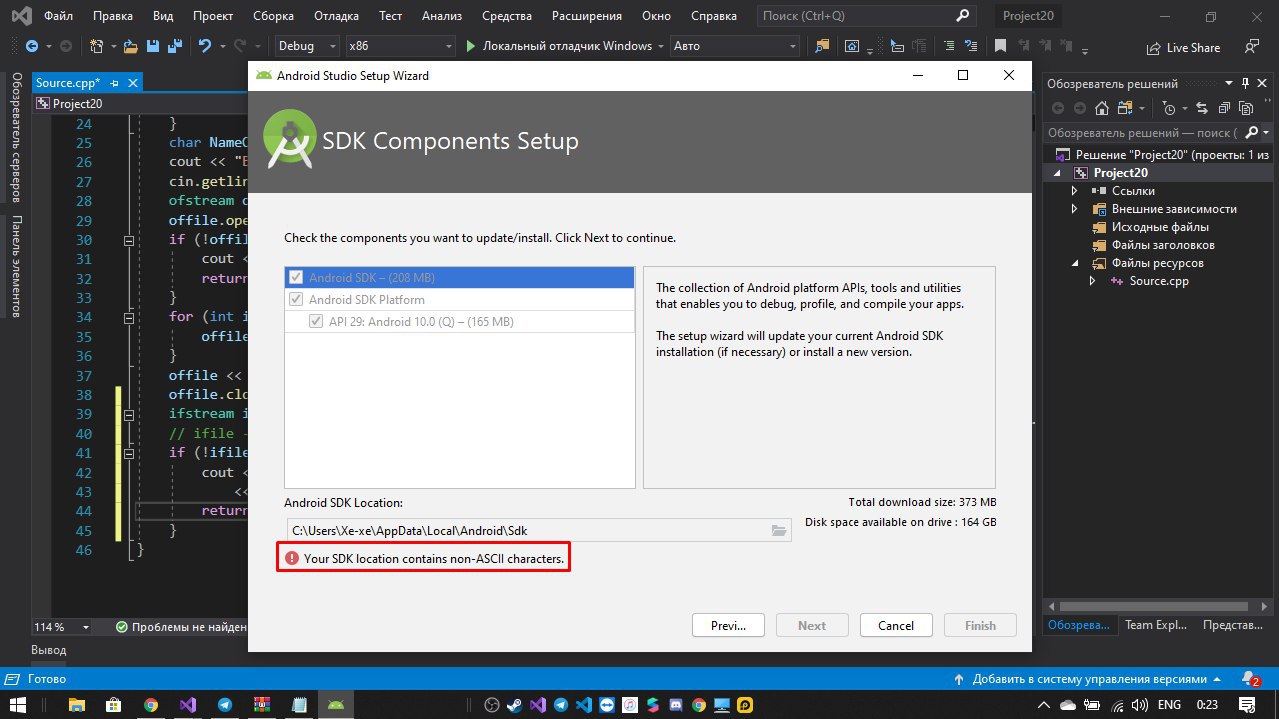Open the Авто dropdown in the toolbar
Screen dimensions: 1279x719
(x=733, y=46)
